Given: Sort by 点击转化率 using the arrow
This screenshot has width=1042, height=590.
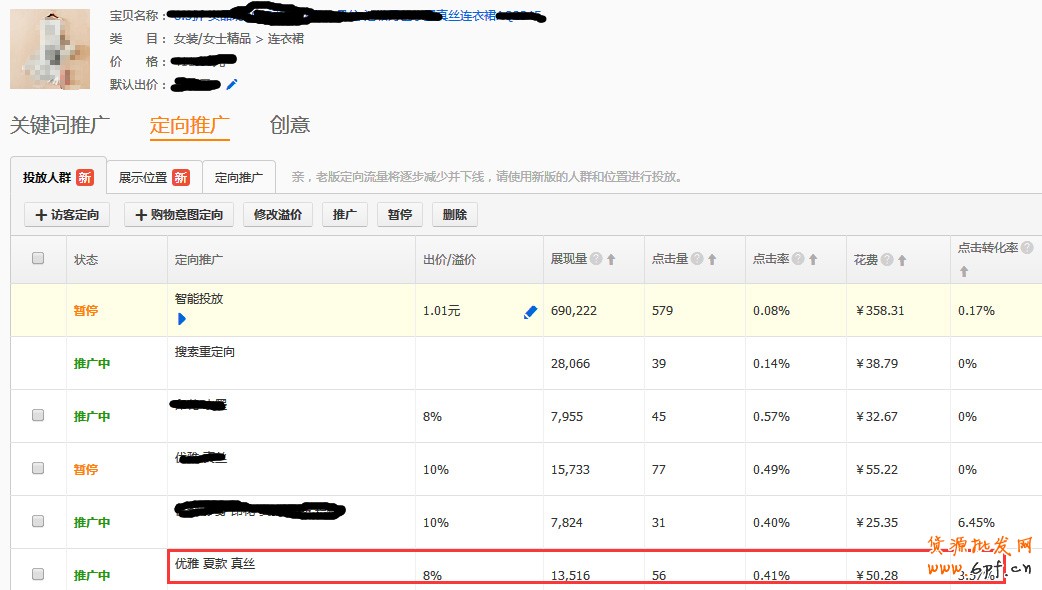Looking at the screenshot, I should pyautogui.click(x=964, y=271).
